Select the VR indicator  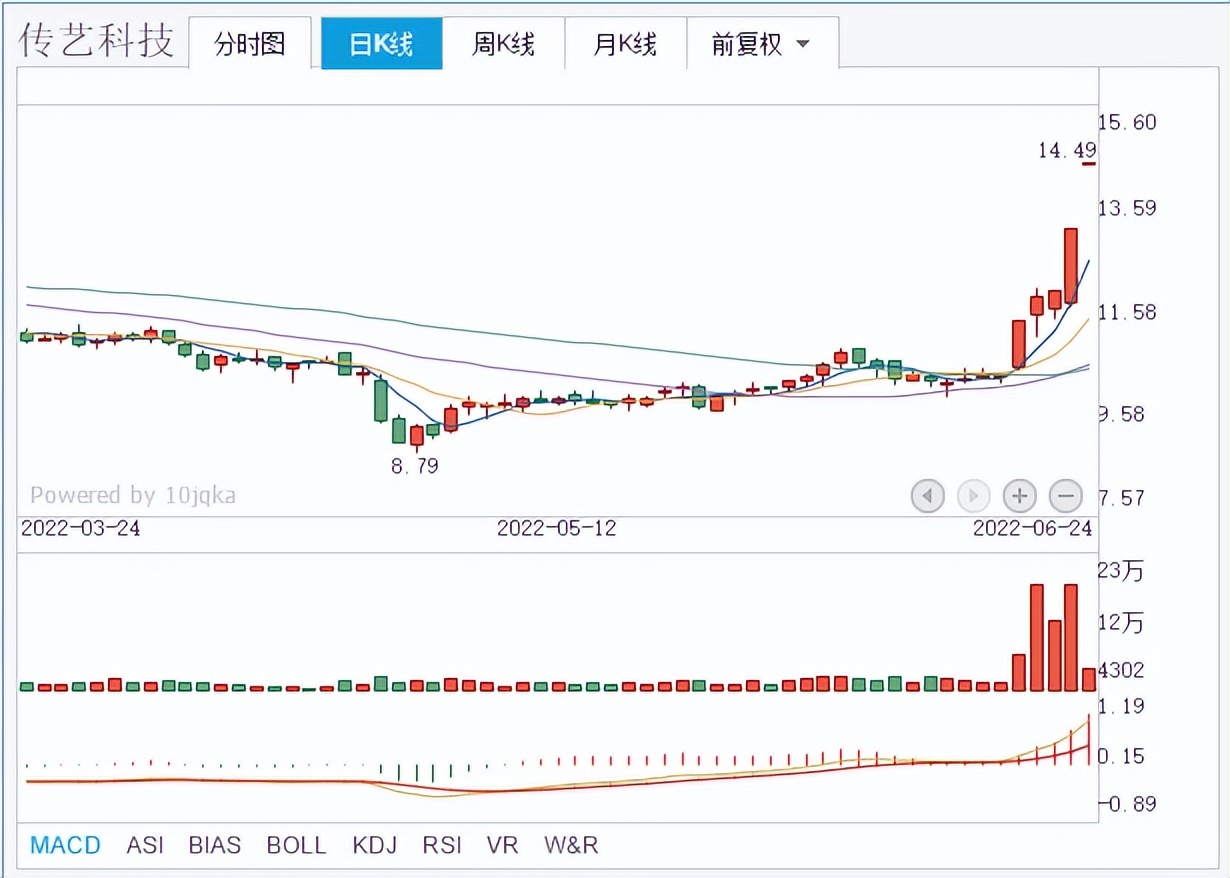coord(502,845)
